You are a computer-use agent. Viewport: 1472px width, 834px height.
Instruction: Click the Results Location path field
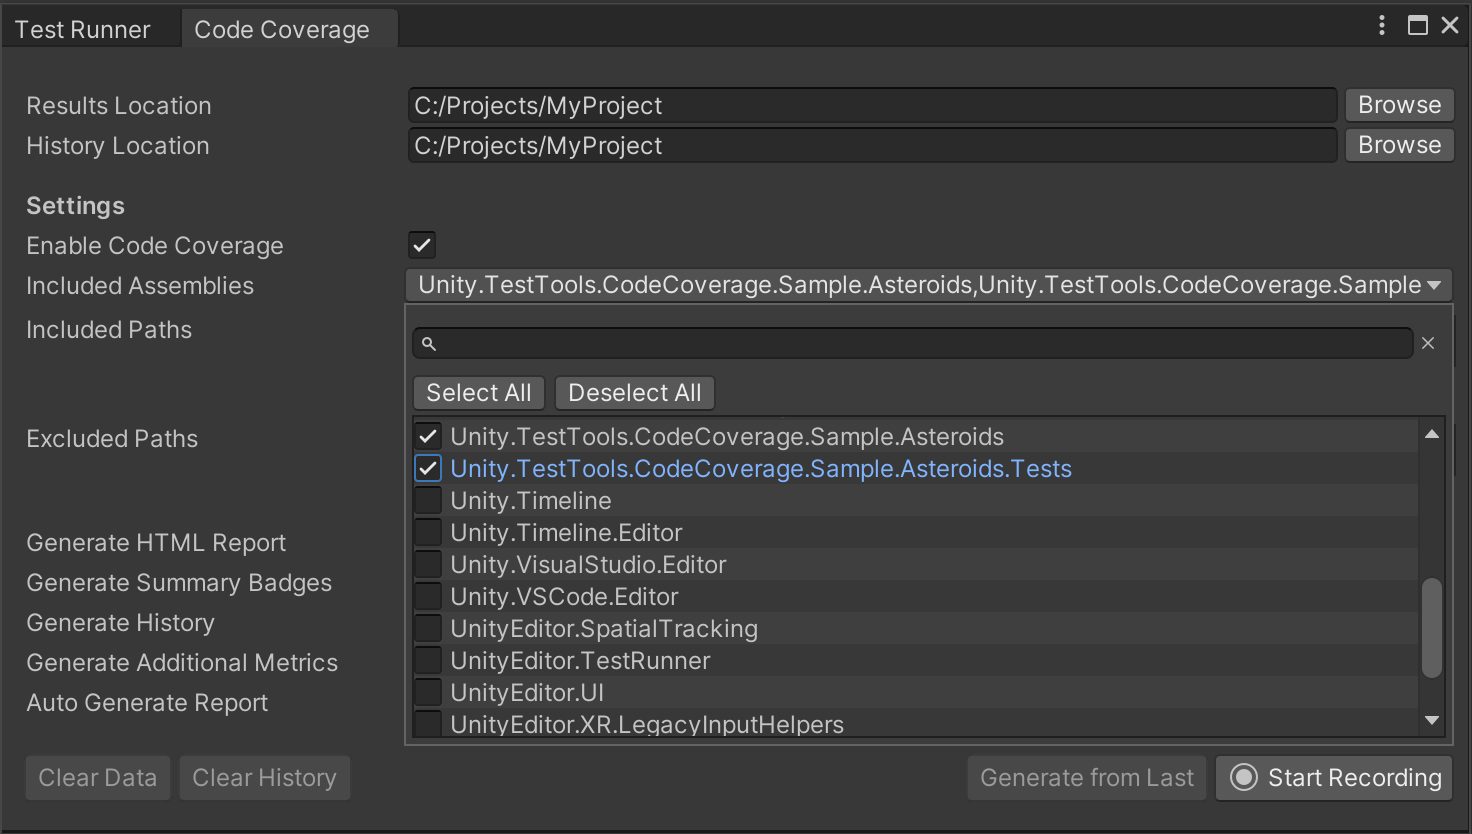coord(872,105)
